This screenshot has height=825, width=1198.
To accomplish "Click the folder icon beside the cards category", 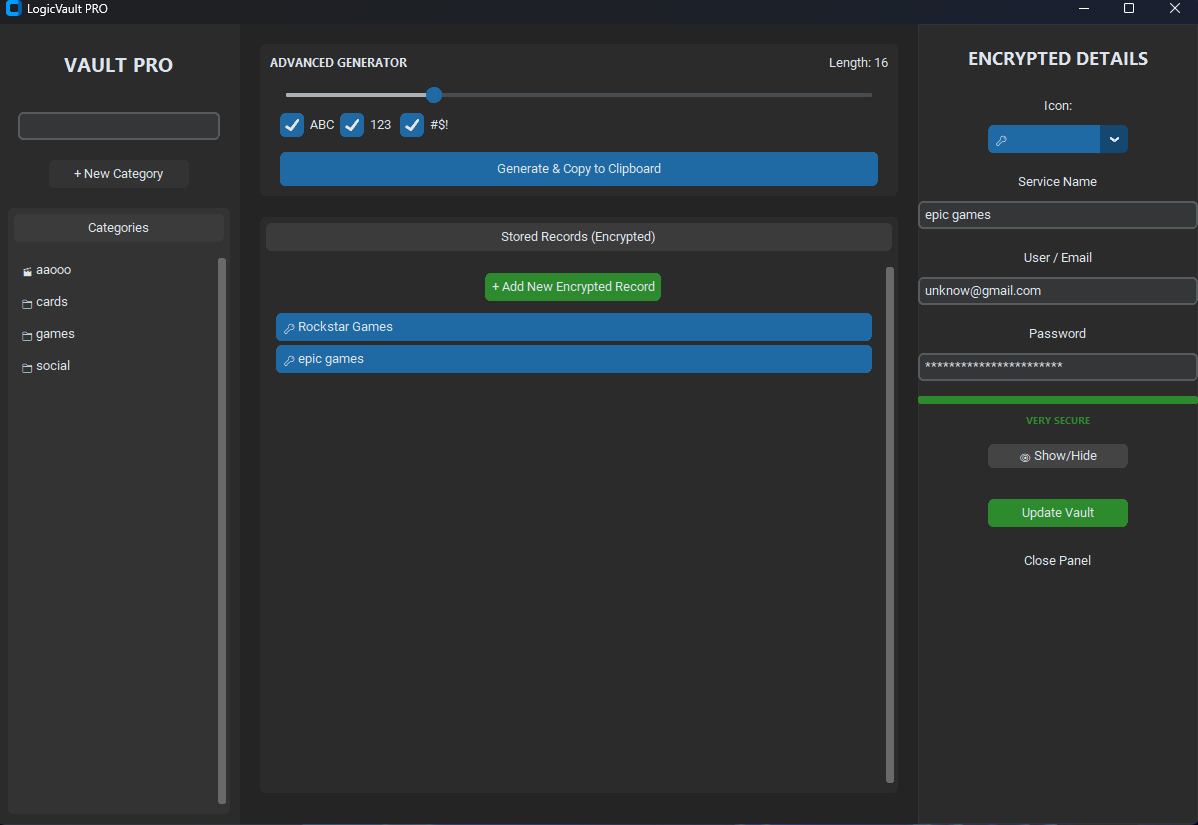I will [26, 302].
